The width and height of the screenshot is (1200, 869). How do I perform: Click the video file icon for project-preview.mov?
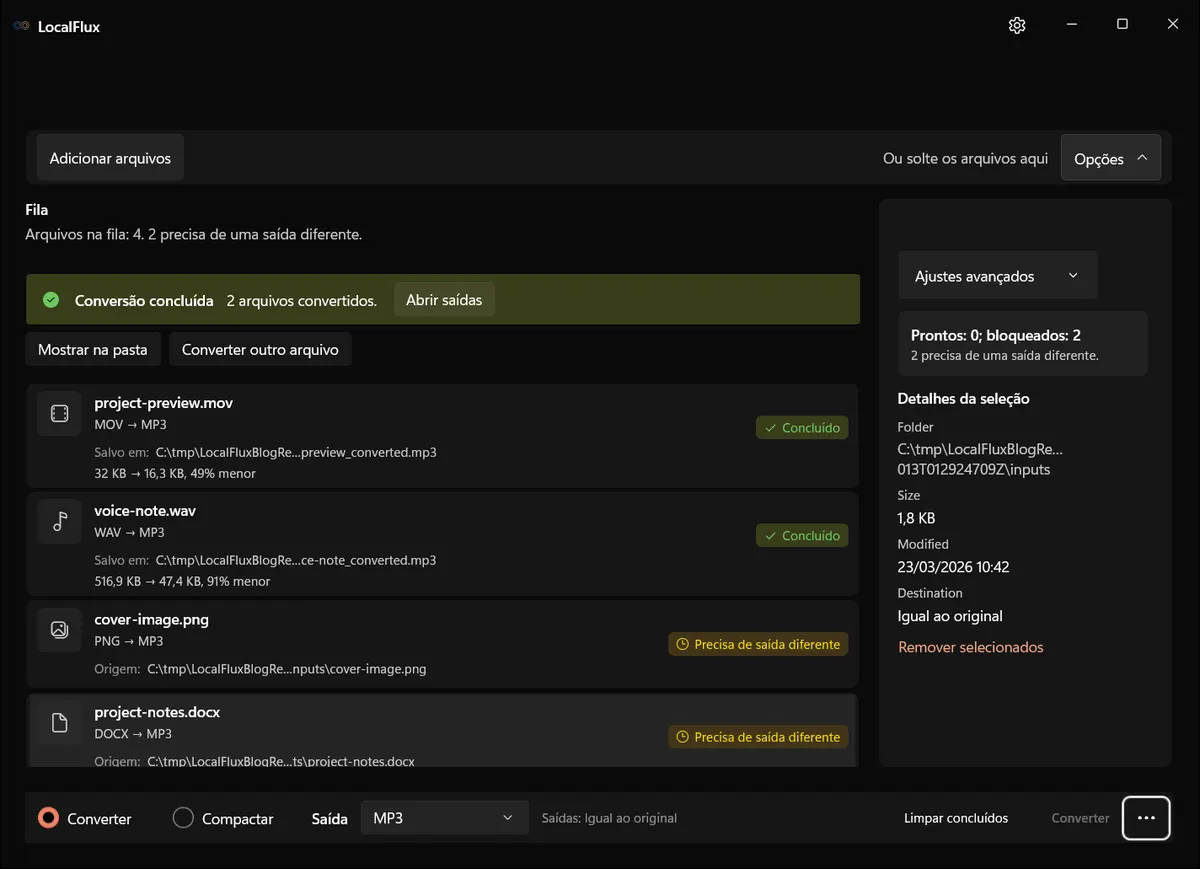[59, 413]
